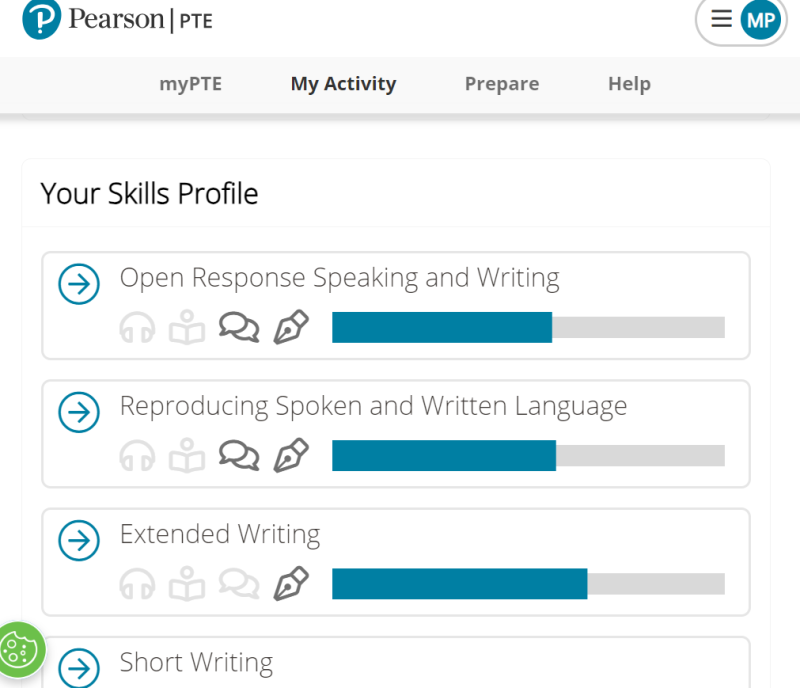Open the Help menu item
800x688 pixels.
pos(629,84)
